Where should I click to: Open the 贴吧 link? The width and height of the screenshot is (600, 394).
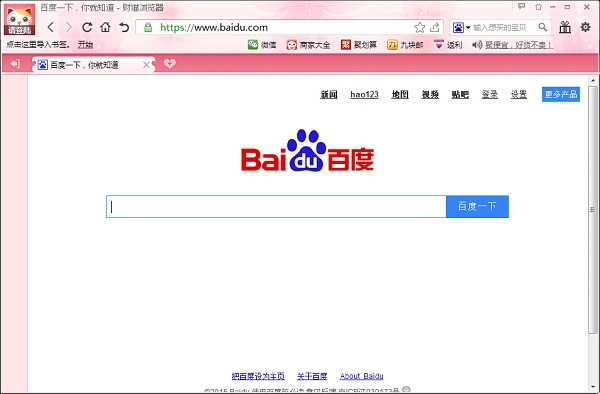point(460,94)
